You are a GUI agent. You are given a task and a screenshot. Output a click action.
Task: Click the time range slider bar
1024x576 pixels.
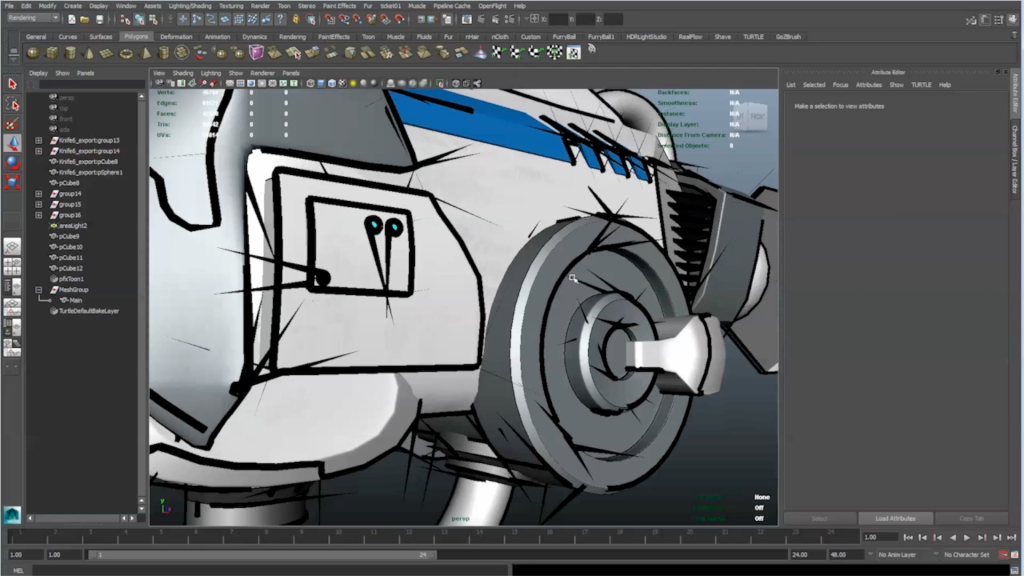pyautogui.click(x=261, y=554)
